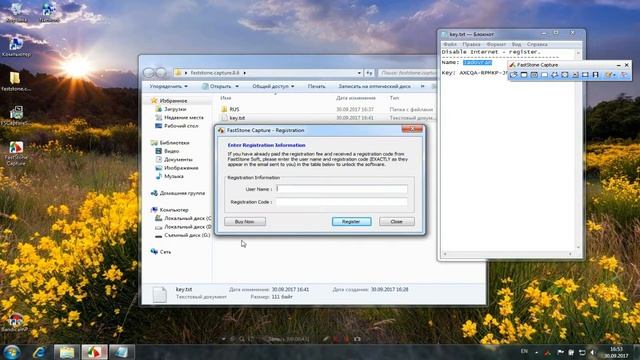Click 'Disable internet - register.' line in Notepad
This screenshot has width=640, height=360.
click(x=491, y=52)
